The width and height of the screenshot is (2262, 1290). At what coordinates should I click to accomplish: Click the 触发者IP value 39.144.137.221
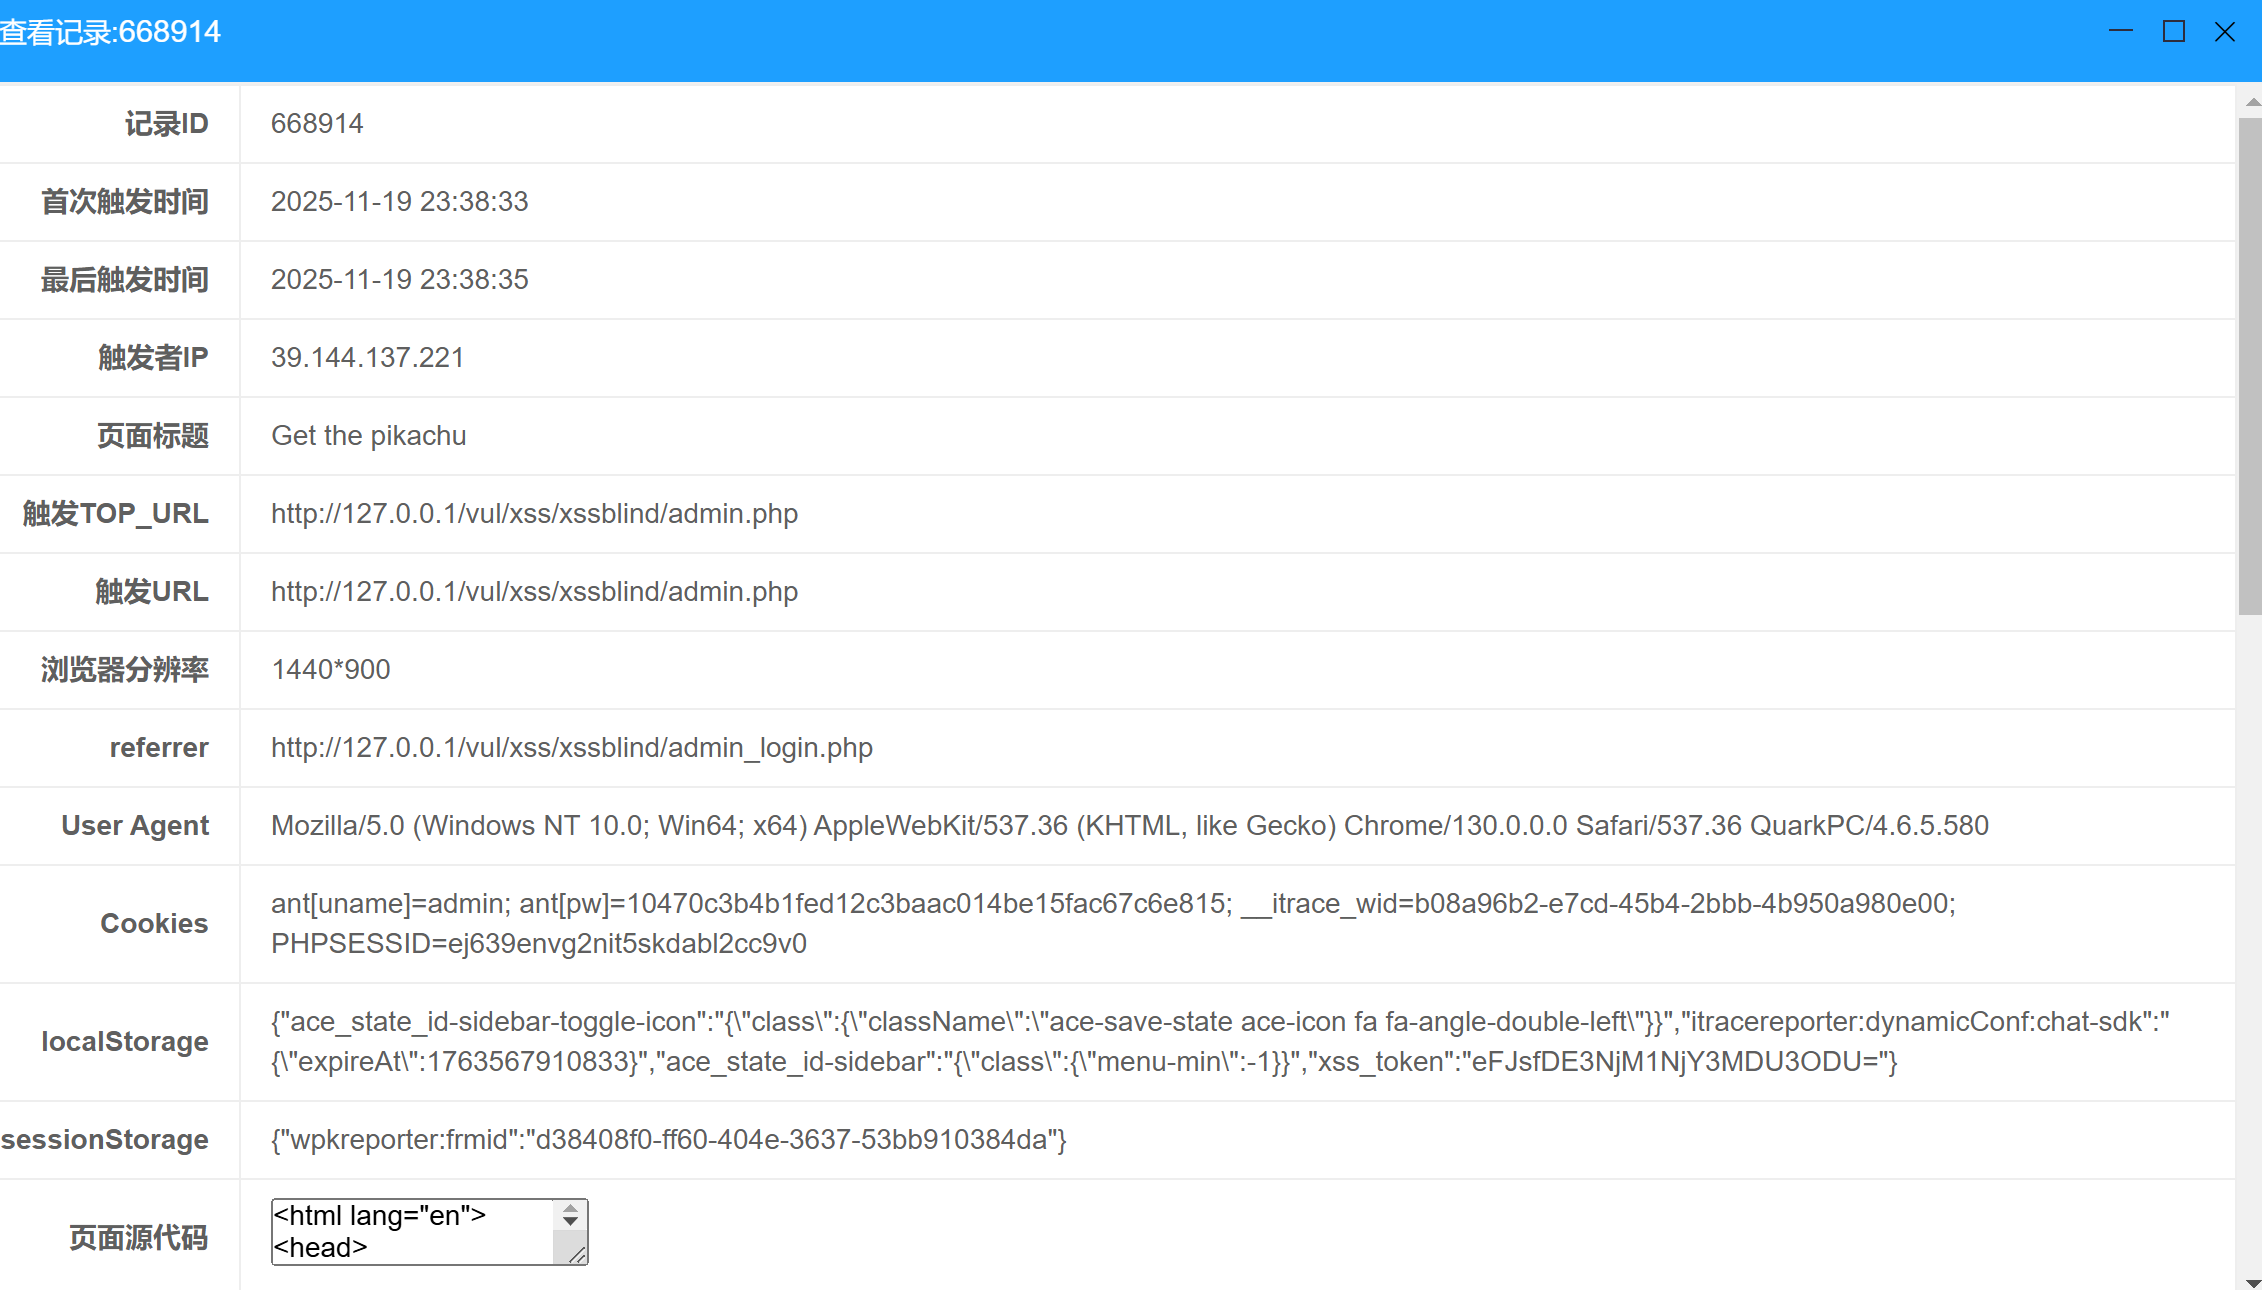coord(367,358)
